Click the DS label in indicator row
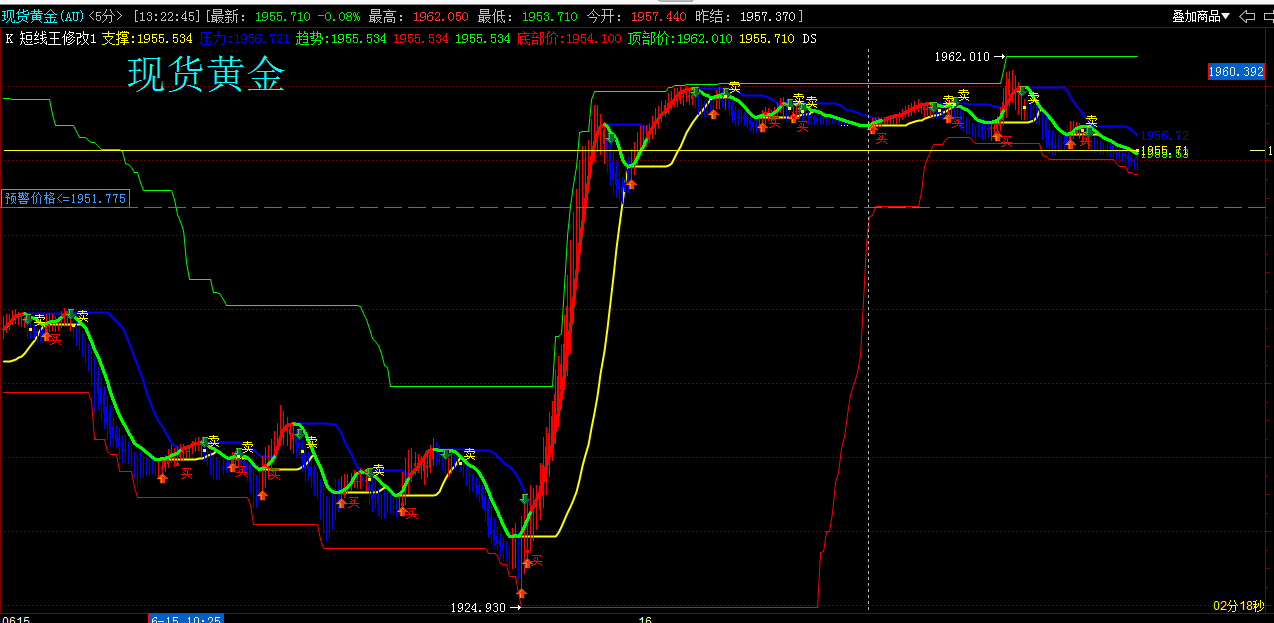1274x623 pixels. (811, 38)
